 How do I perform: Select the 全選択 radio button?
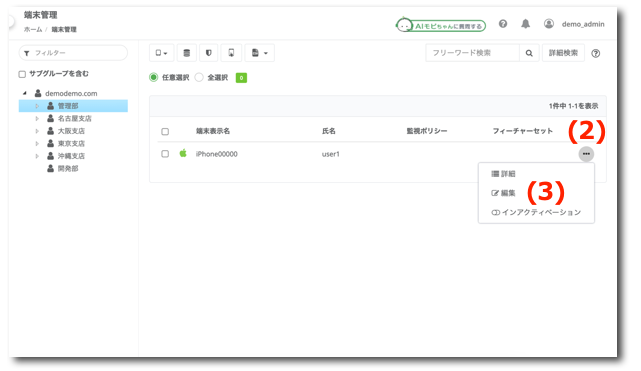point(199,77)
